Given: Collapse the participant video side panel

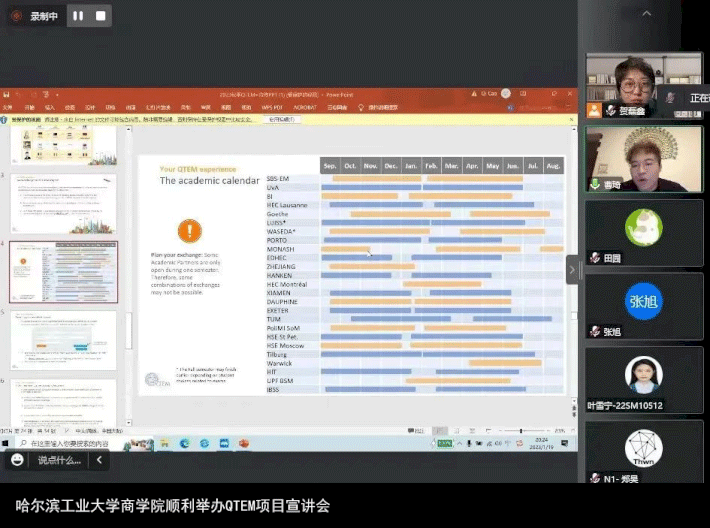Looking at the screenshot, I should click(x=572, y=270).
